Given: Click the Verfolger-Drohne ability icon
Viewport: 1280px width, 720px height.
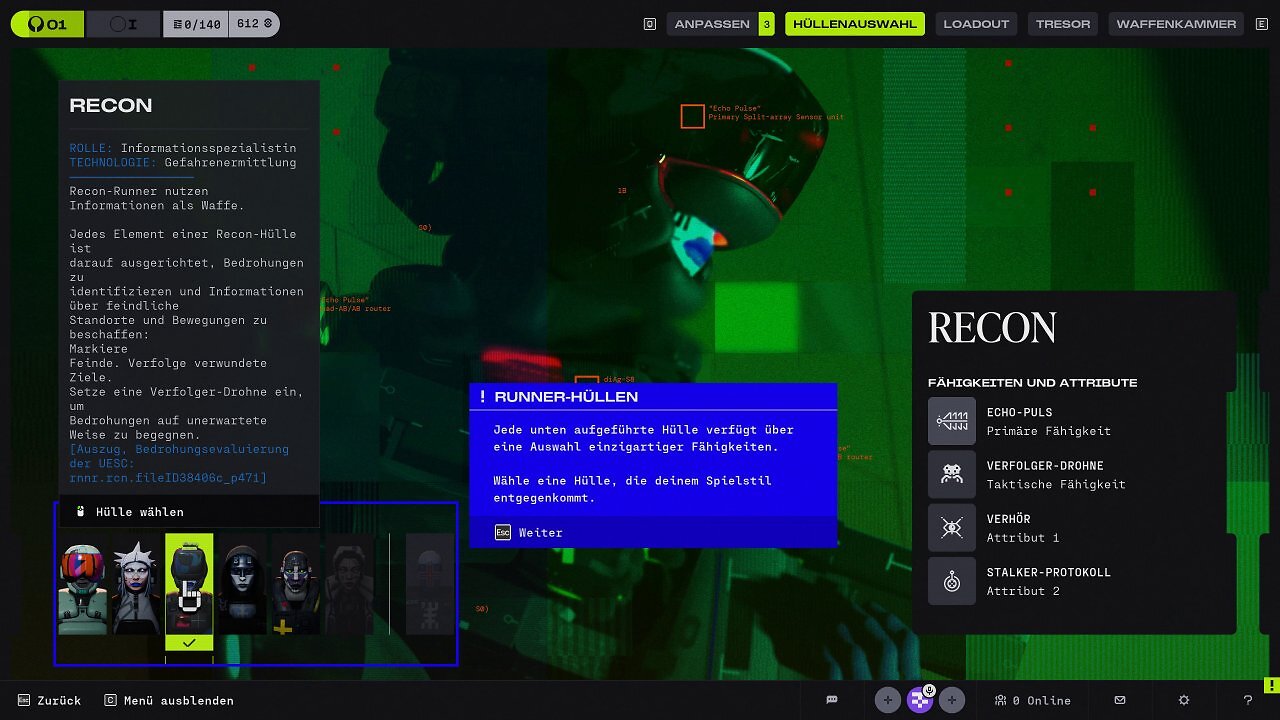Looking at the screenshot, I should tap(952, 474).
